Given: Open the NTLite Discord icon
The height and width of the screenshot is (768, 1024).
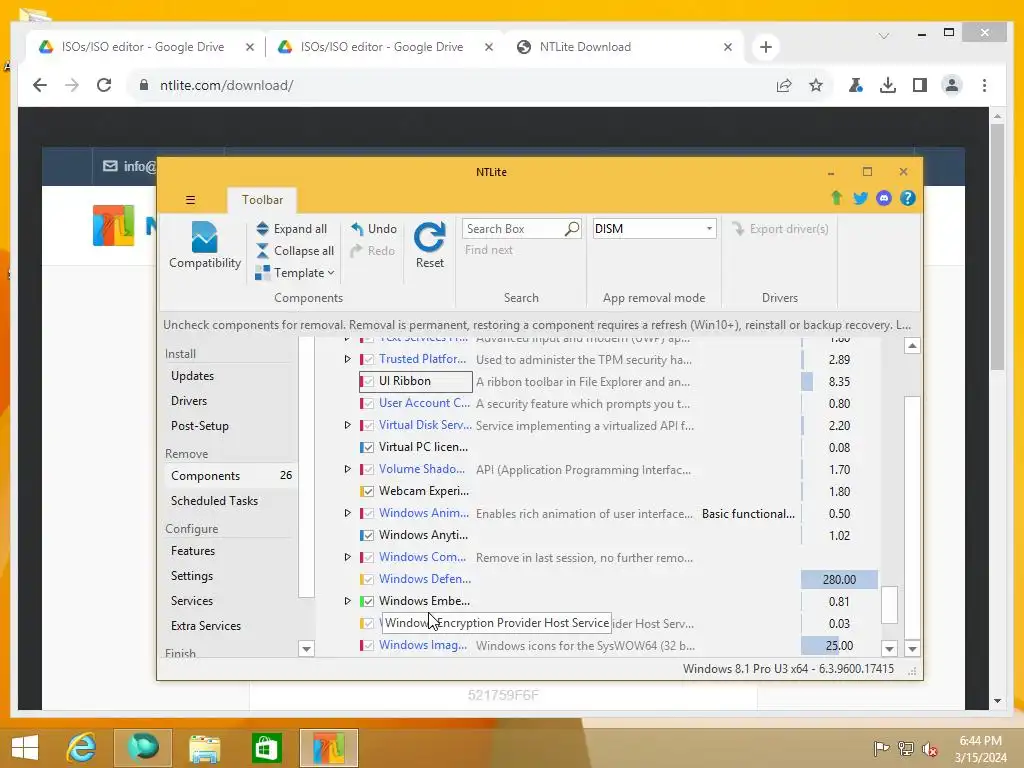Looking at the screenshot, I should (884, 198).
